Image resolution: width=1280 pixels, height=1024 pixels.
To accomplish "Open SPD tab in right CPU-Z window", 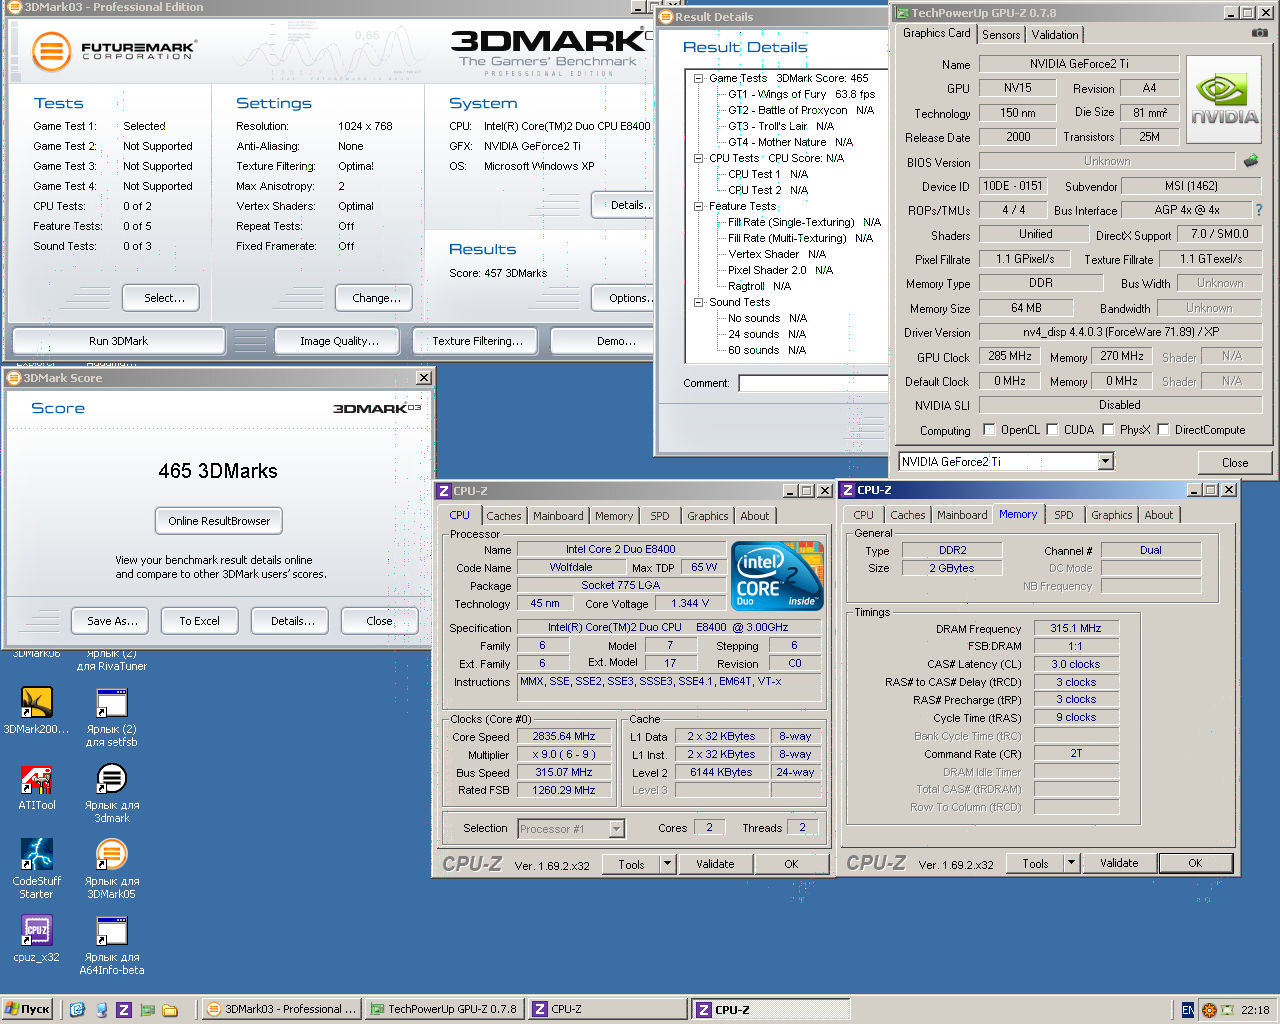I will tap(1064, 515).
